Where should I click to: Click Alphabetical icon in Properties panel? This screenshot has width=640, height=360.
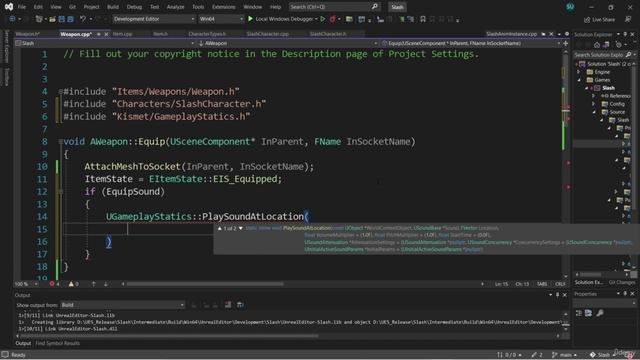pyautogui.click(x=589, y=313)
